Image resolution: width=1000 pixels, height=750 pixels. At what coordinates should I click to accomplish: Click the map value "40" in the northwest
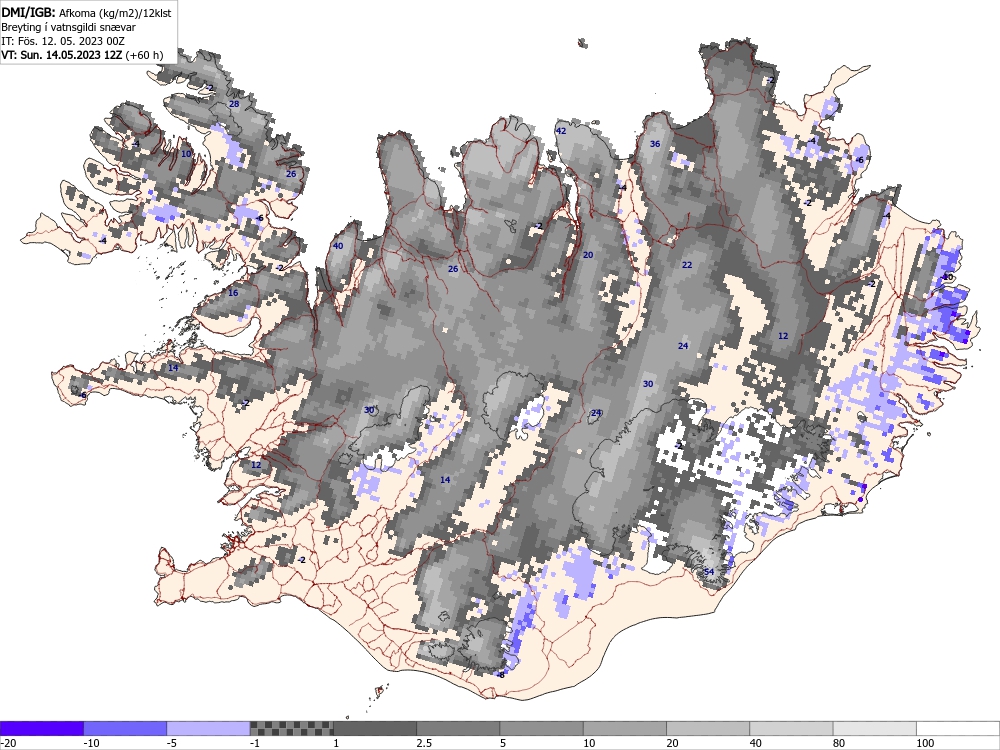[338, 246]
